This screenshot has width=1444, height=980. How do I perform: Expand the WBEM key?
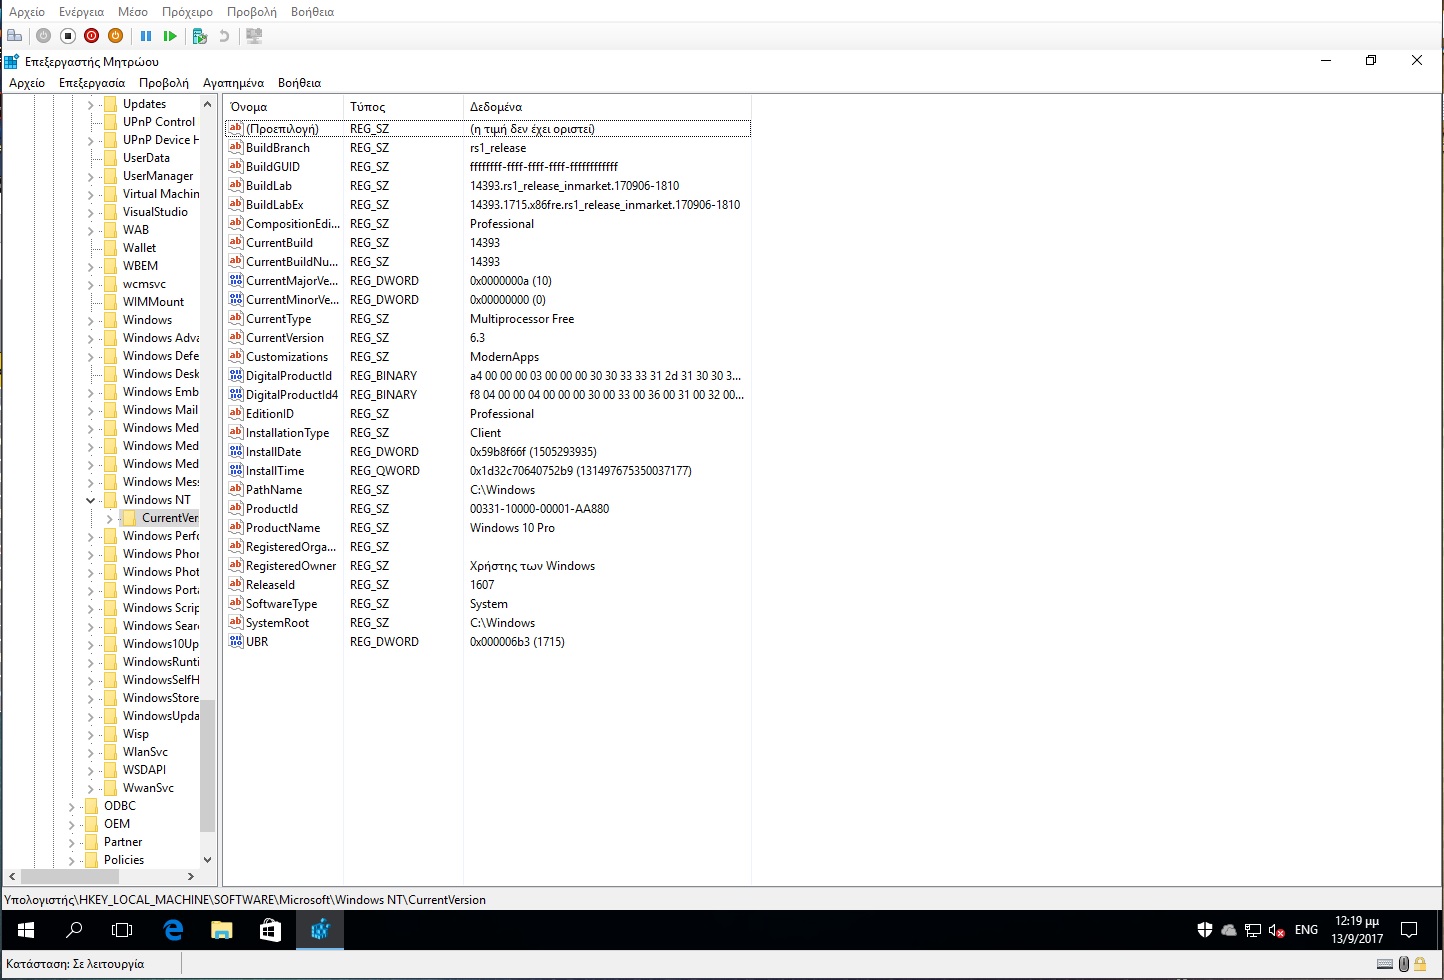point(91,266)
